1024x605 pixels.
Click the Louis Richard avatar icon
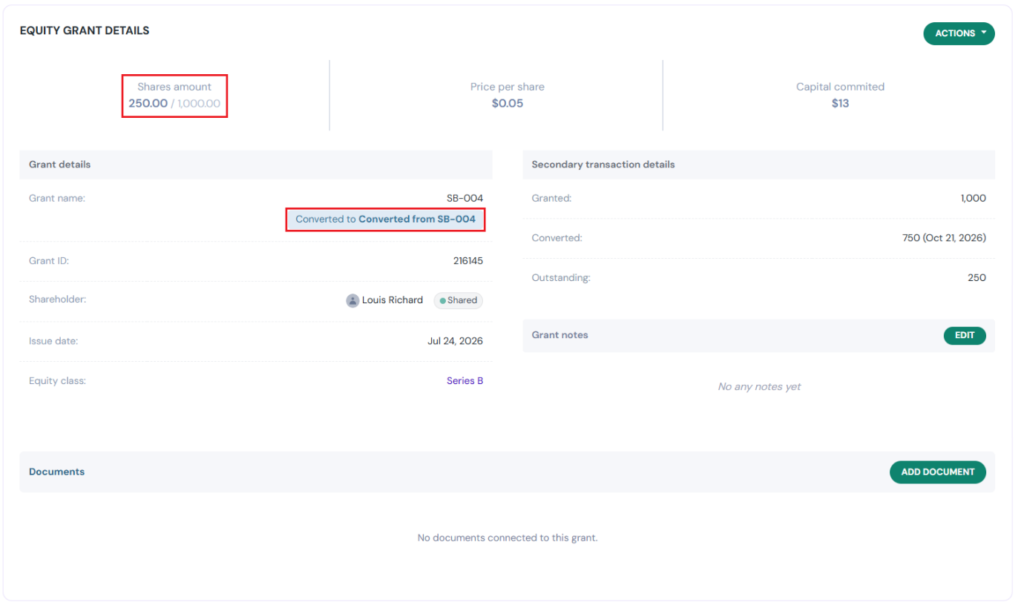(352, 301)
